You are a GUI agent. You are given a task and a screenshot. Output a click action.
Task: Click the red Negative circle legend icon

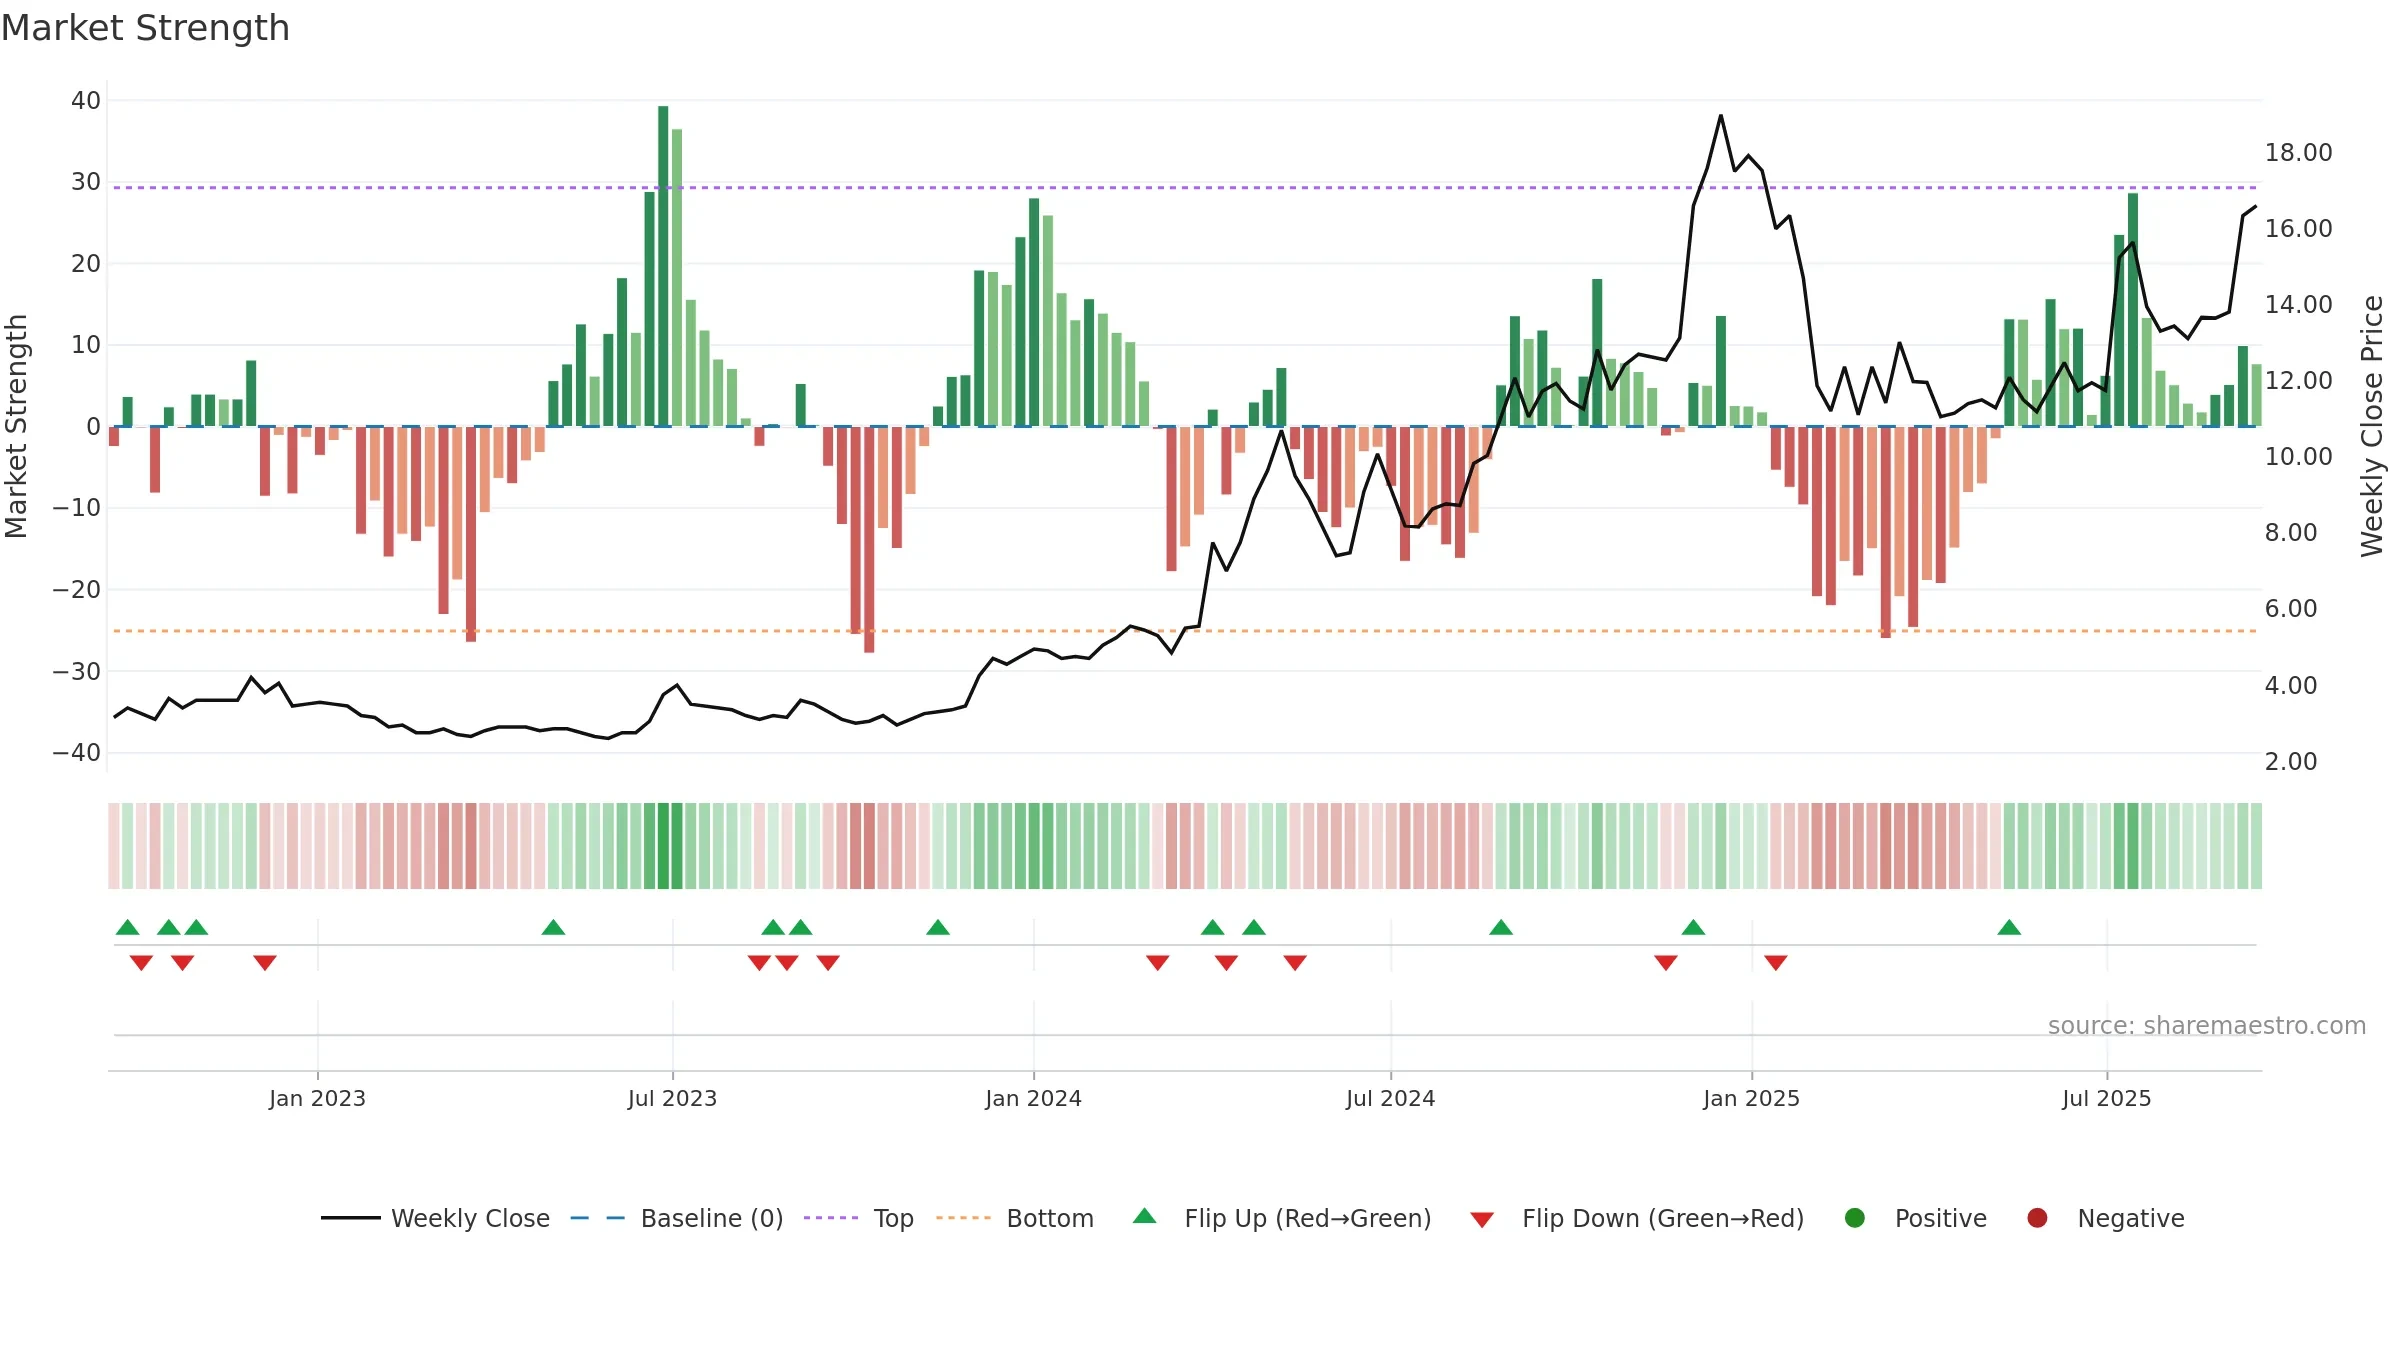point(2037,1218)
